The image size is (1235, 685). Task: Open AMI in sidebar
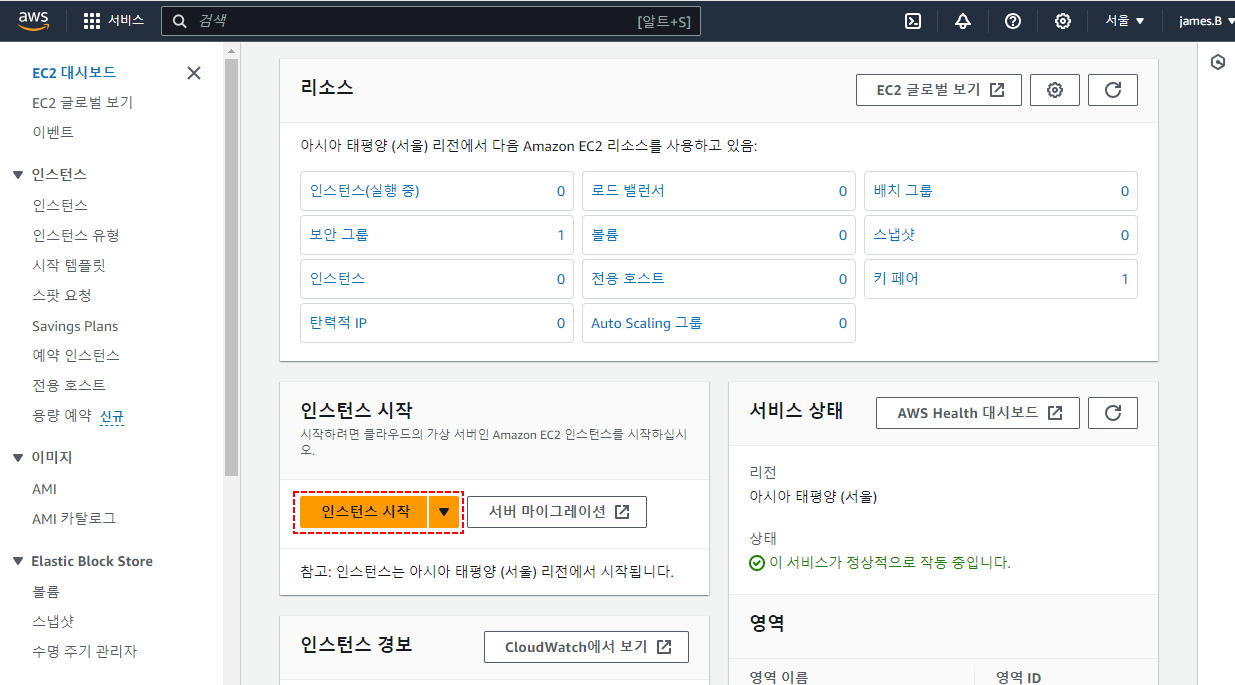click(x=45, y=489)
